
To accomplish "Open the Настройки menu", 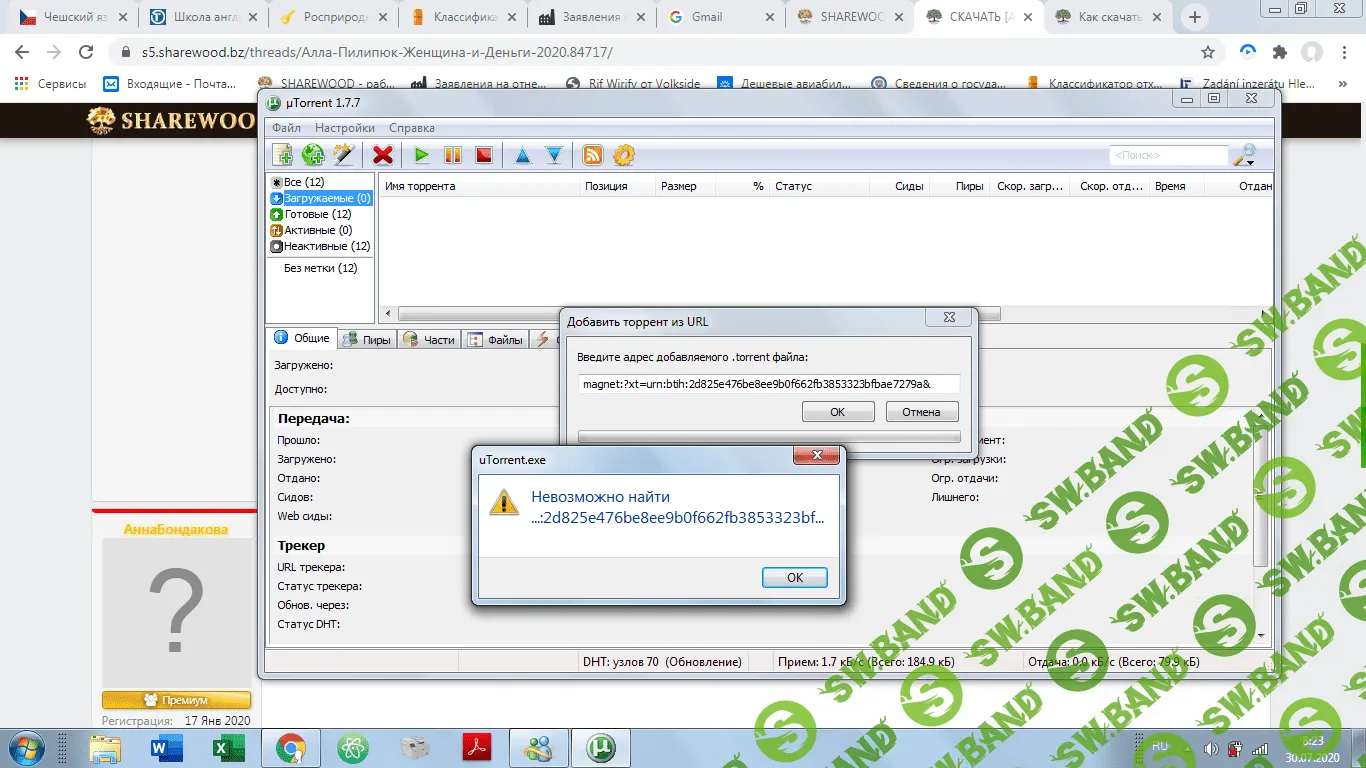I will click(345, 128).
